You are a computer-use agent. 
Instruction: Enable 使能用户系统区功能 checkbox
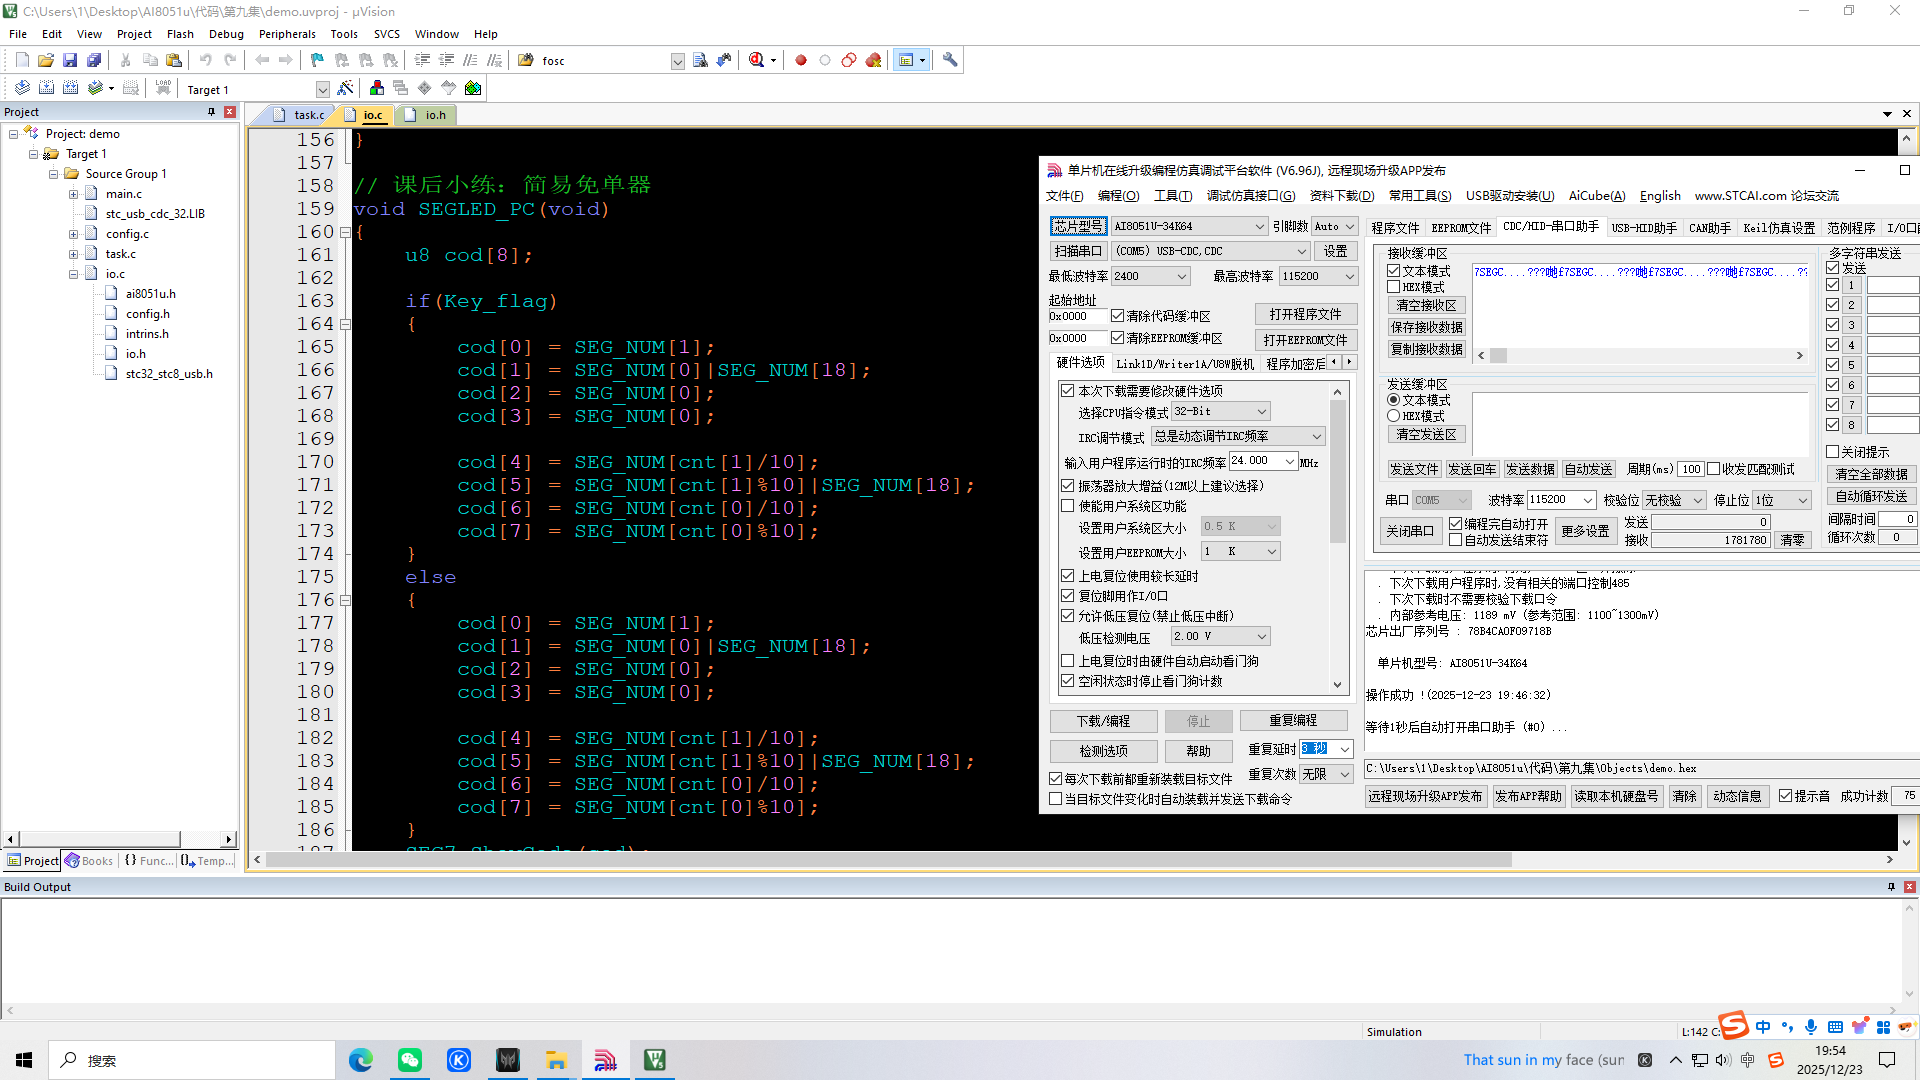click(x=1068, y=506)
